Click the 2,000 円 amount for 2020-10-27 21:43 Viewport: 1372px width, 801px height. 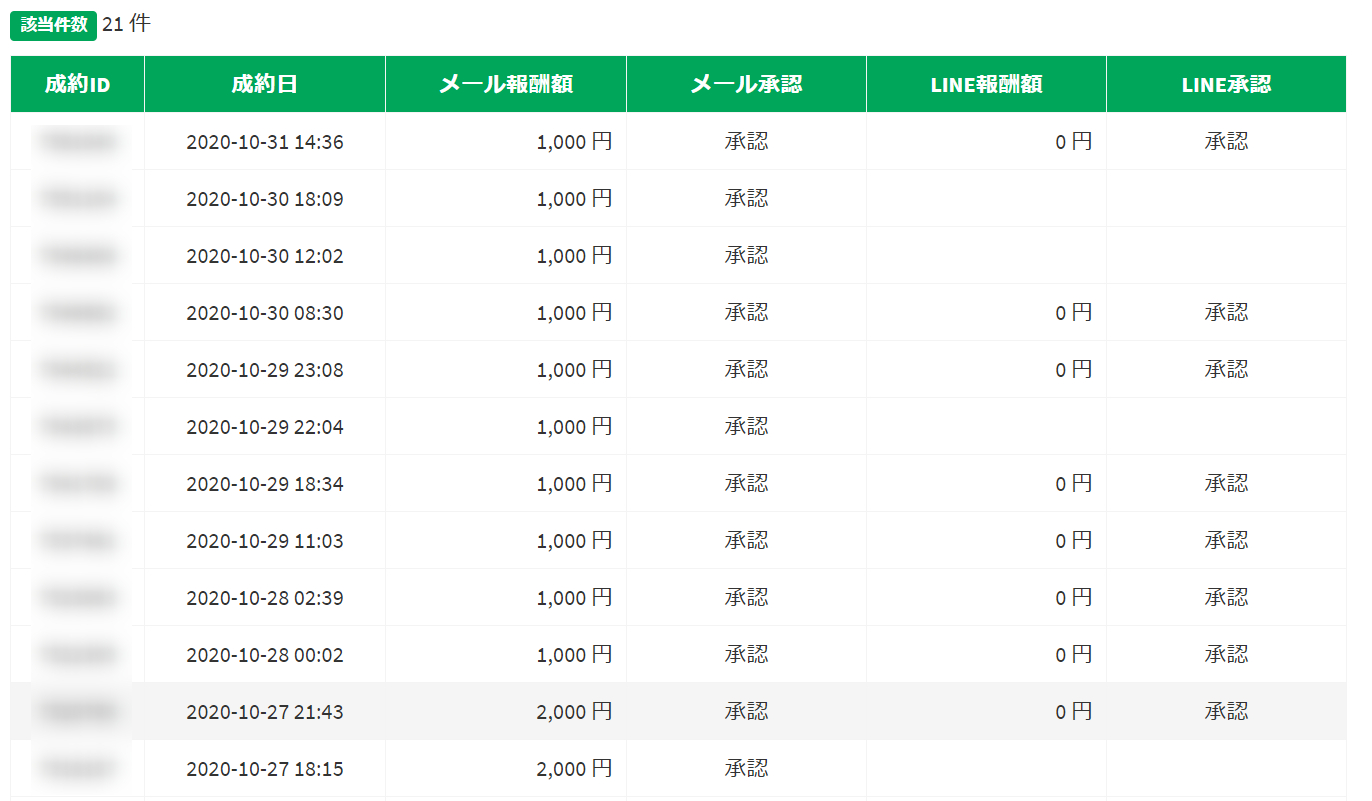[x=574, y=712]
